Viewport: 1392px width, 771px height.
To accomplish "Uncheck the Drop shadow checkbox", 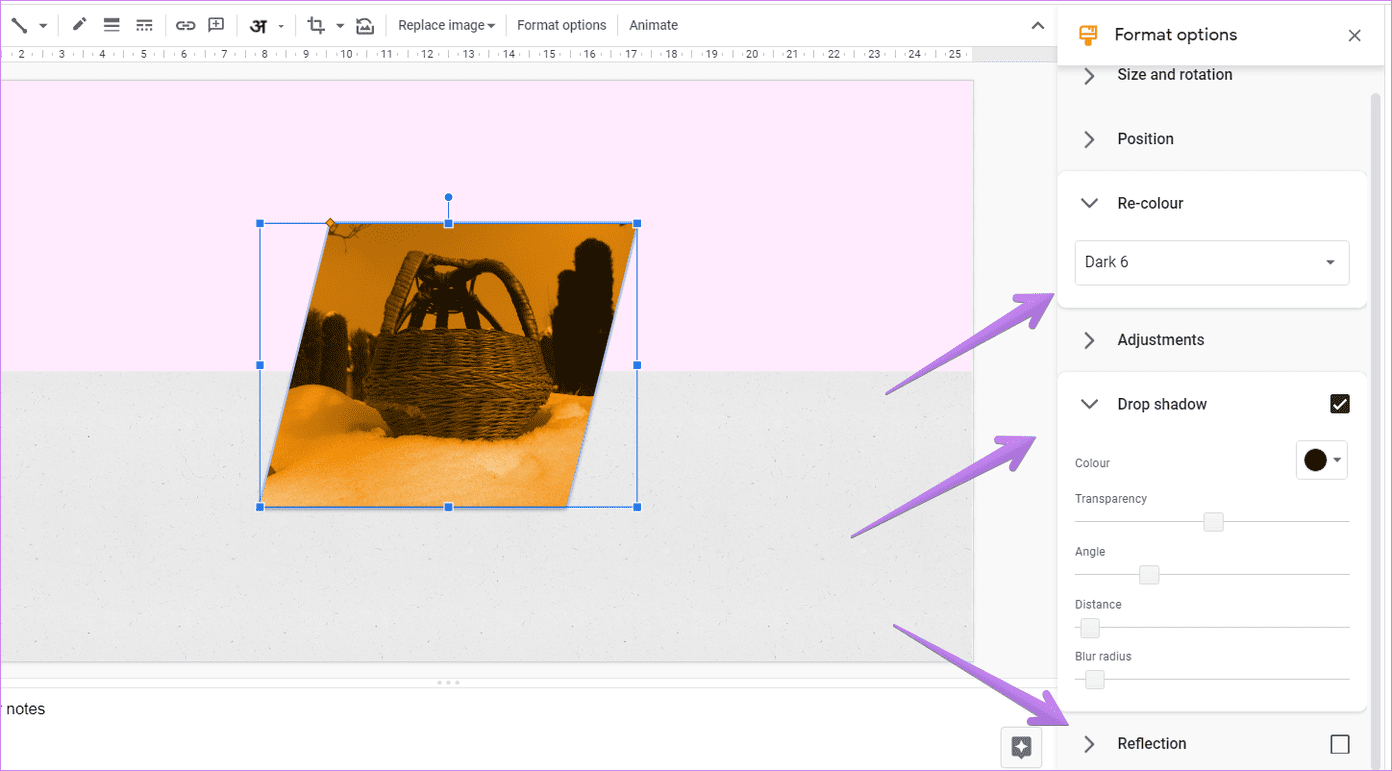I will pos(1340,404).
